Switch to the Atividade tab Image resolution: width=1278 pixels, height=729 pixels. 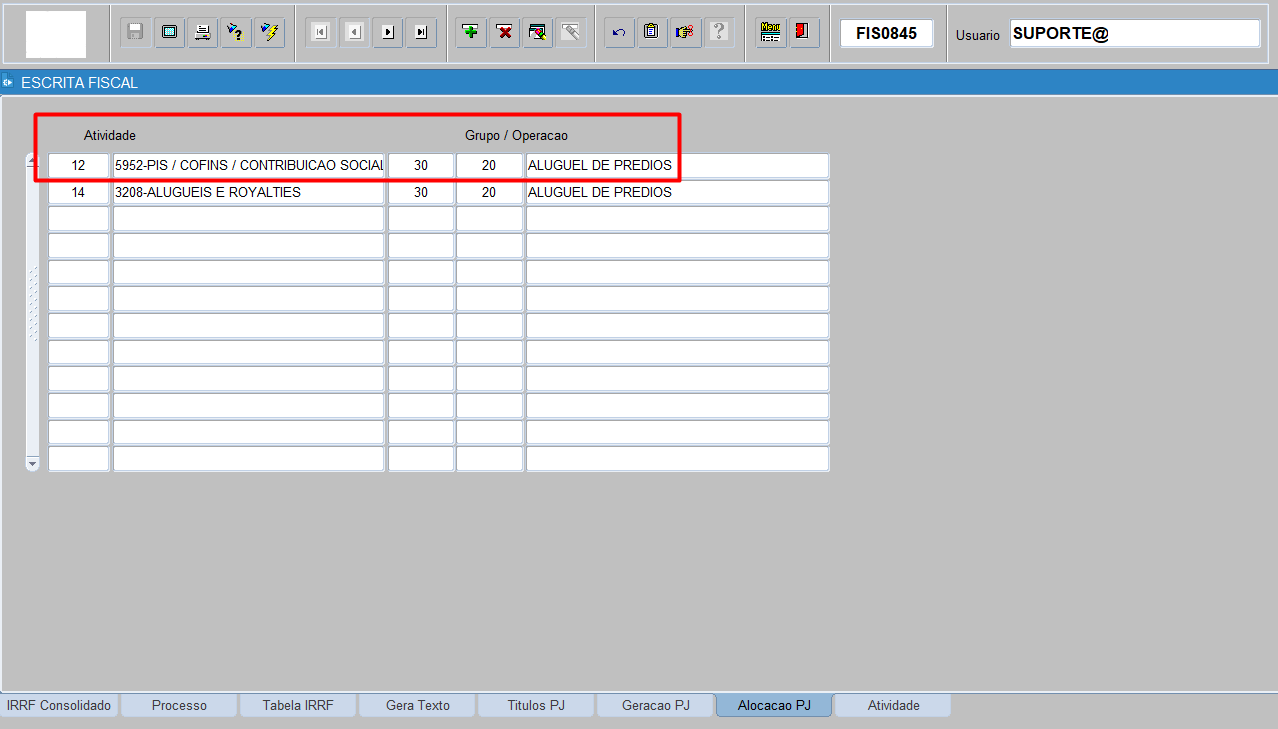pyautogui.click(x=893, y=705)
